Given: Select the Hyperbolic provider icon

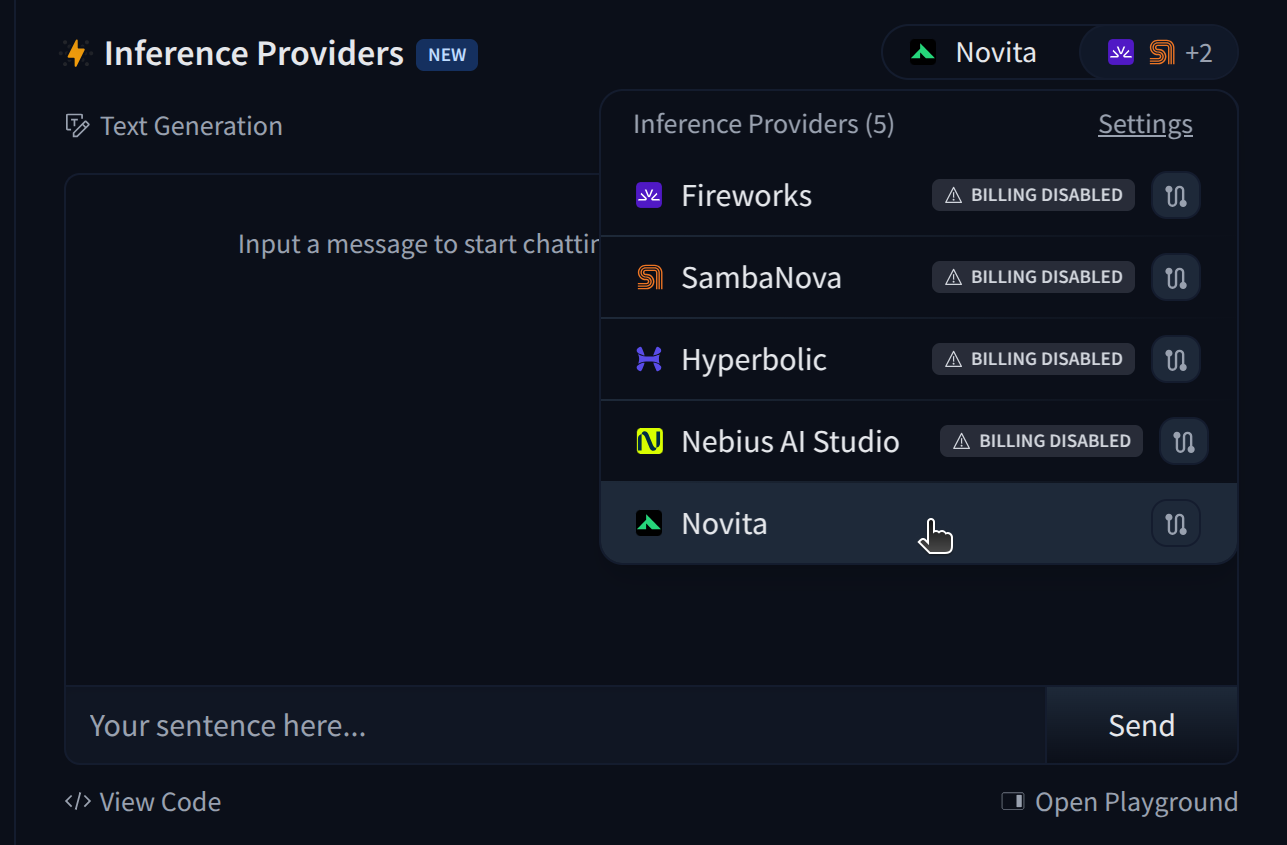Looking at the screenshot, I should click(648, 359).
